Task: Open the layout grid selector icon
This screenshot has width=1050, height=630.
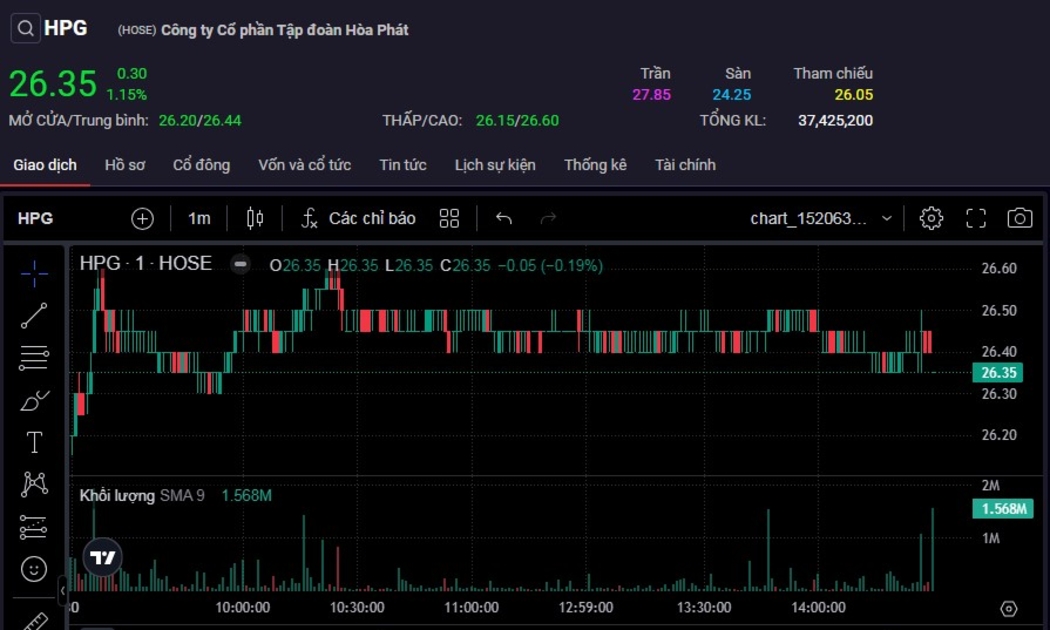Action: 449,218
